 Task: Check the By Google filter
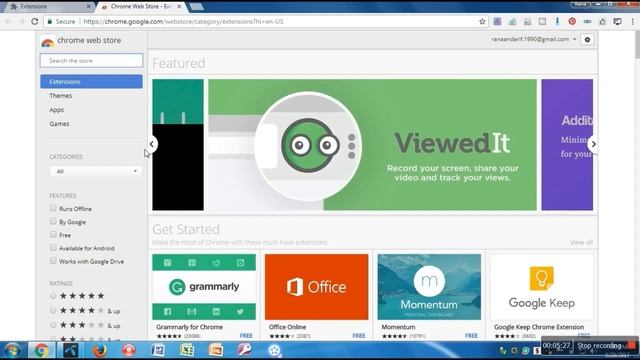(x=53, y=221)
